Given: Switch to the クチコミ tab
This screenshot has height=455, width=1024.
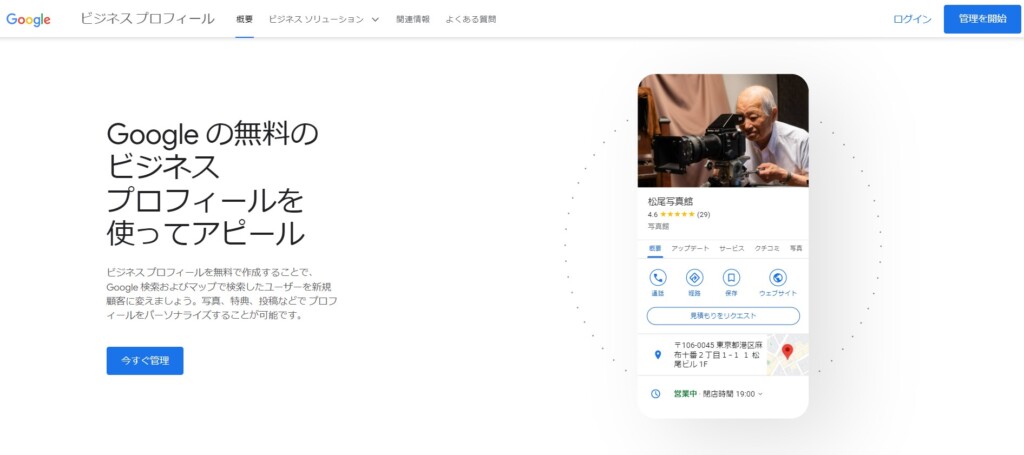Looking at the screenshot, I should pos(767,249).
